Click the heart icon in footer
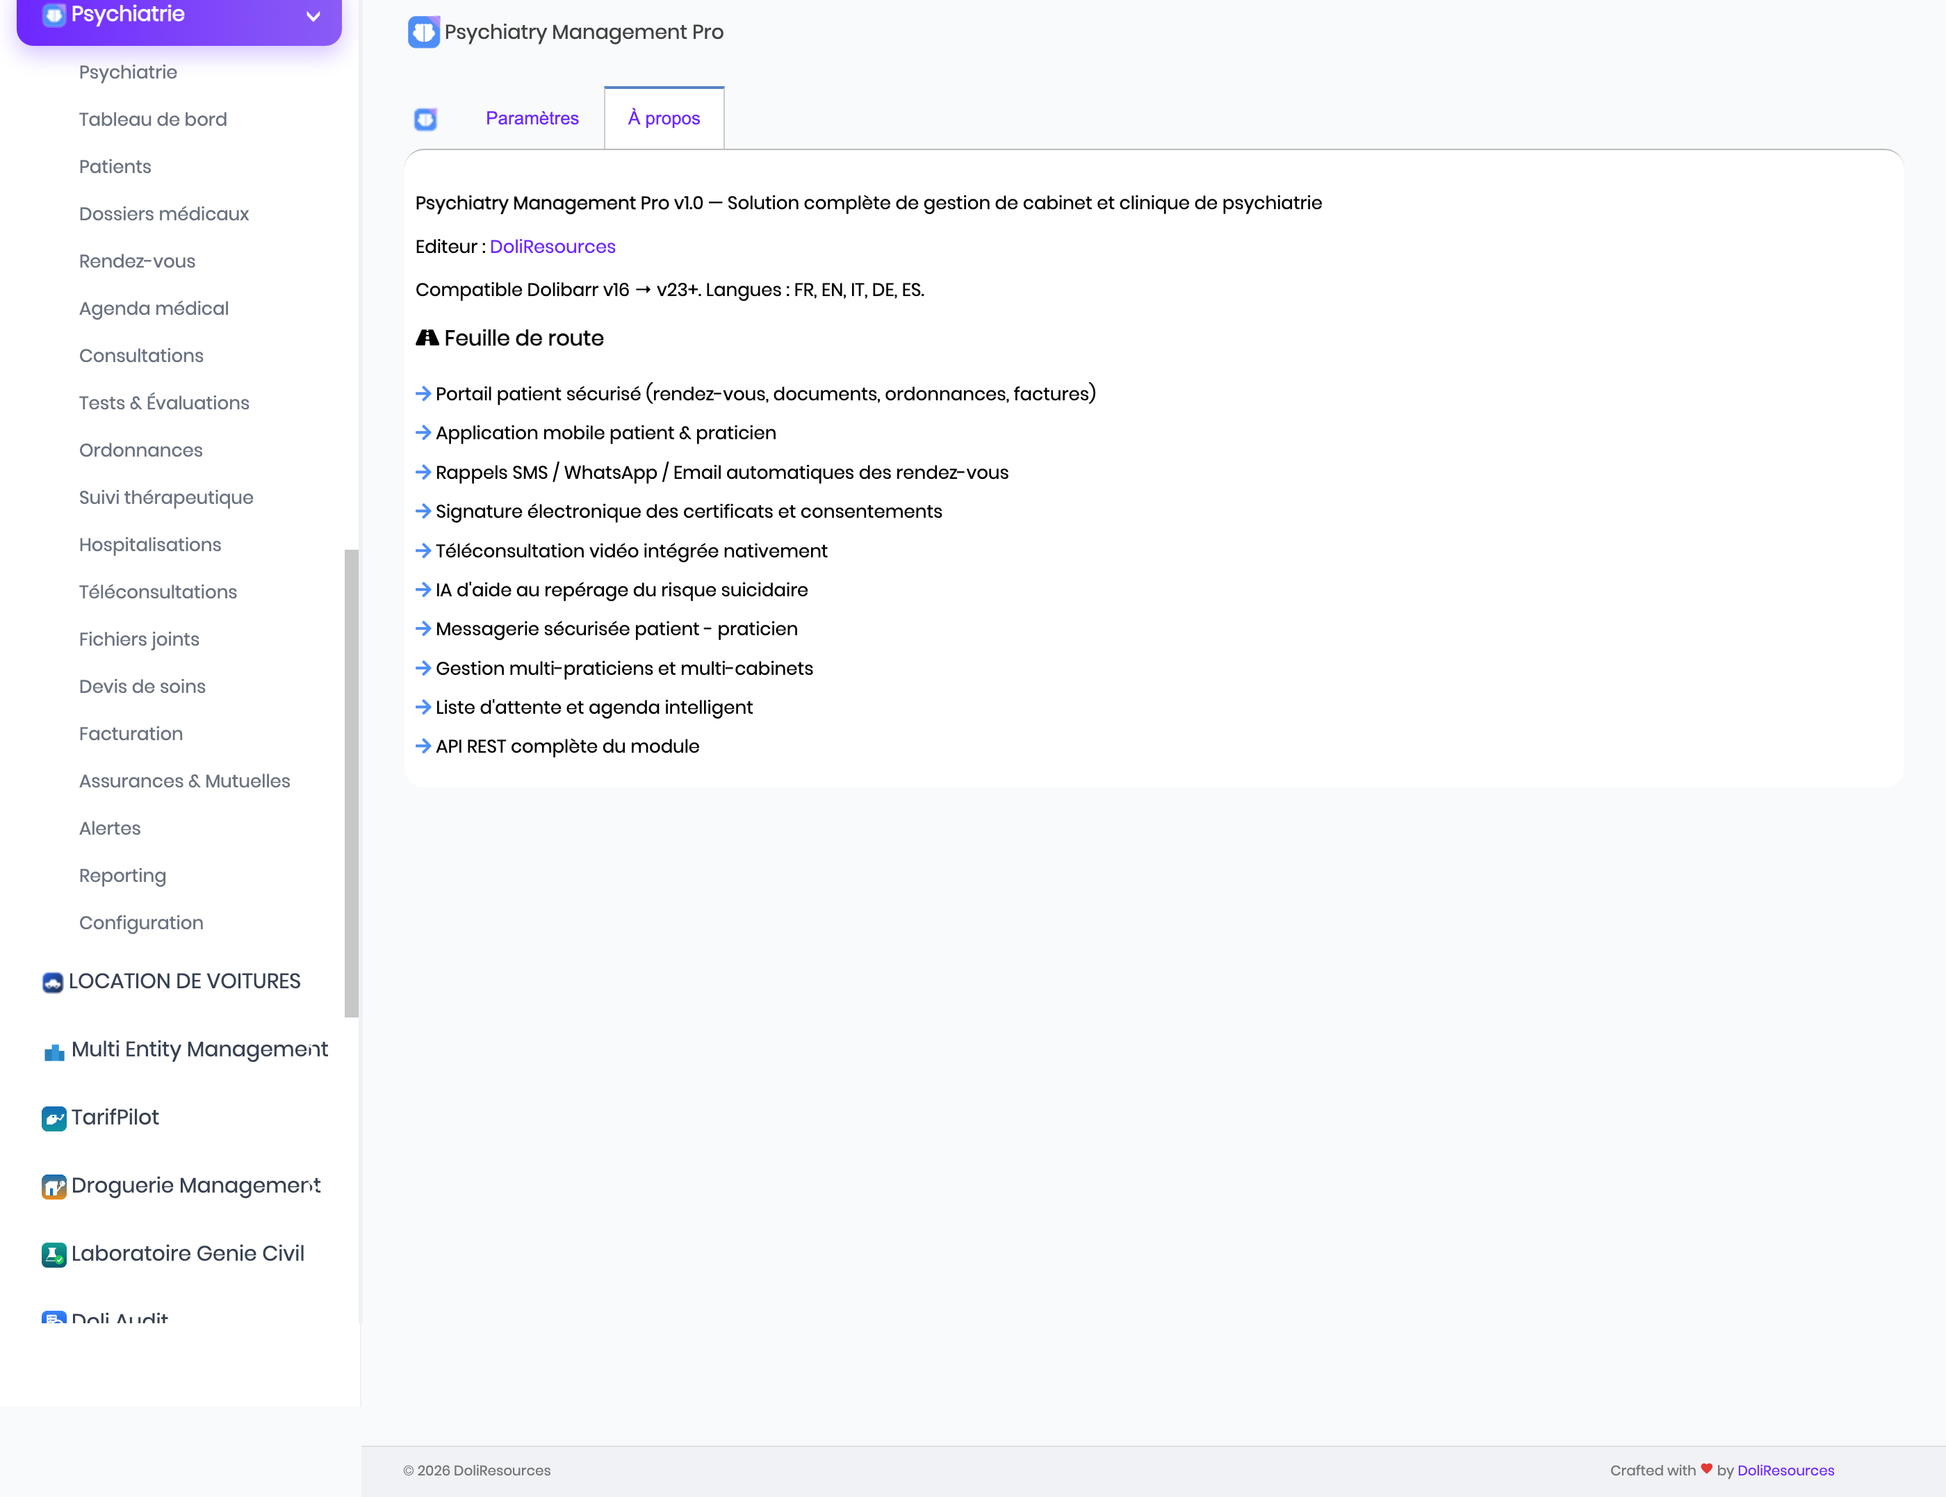The width and height of the screenshot is (1946, 1497). [1706, 1469]
